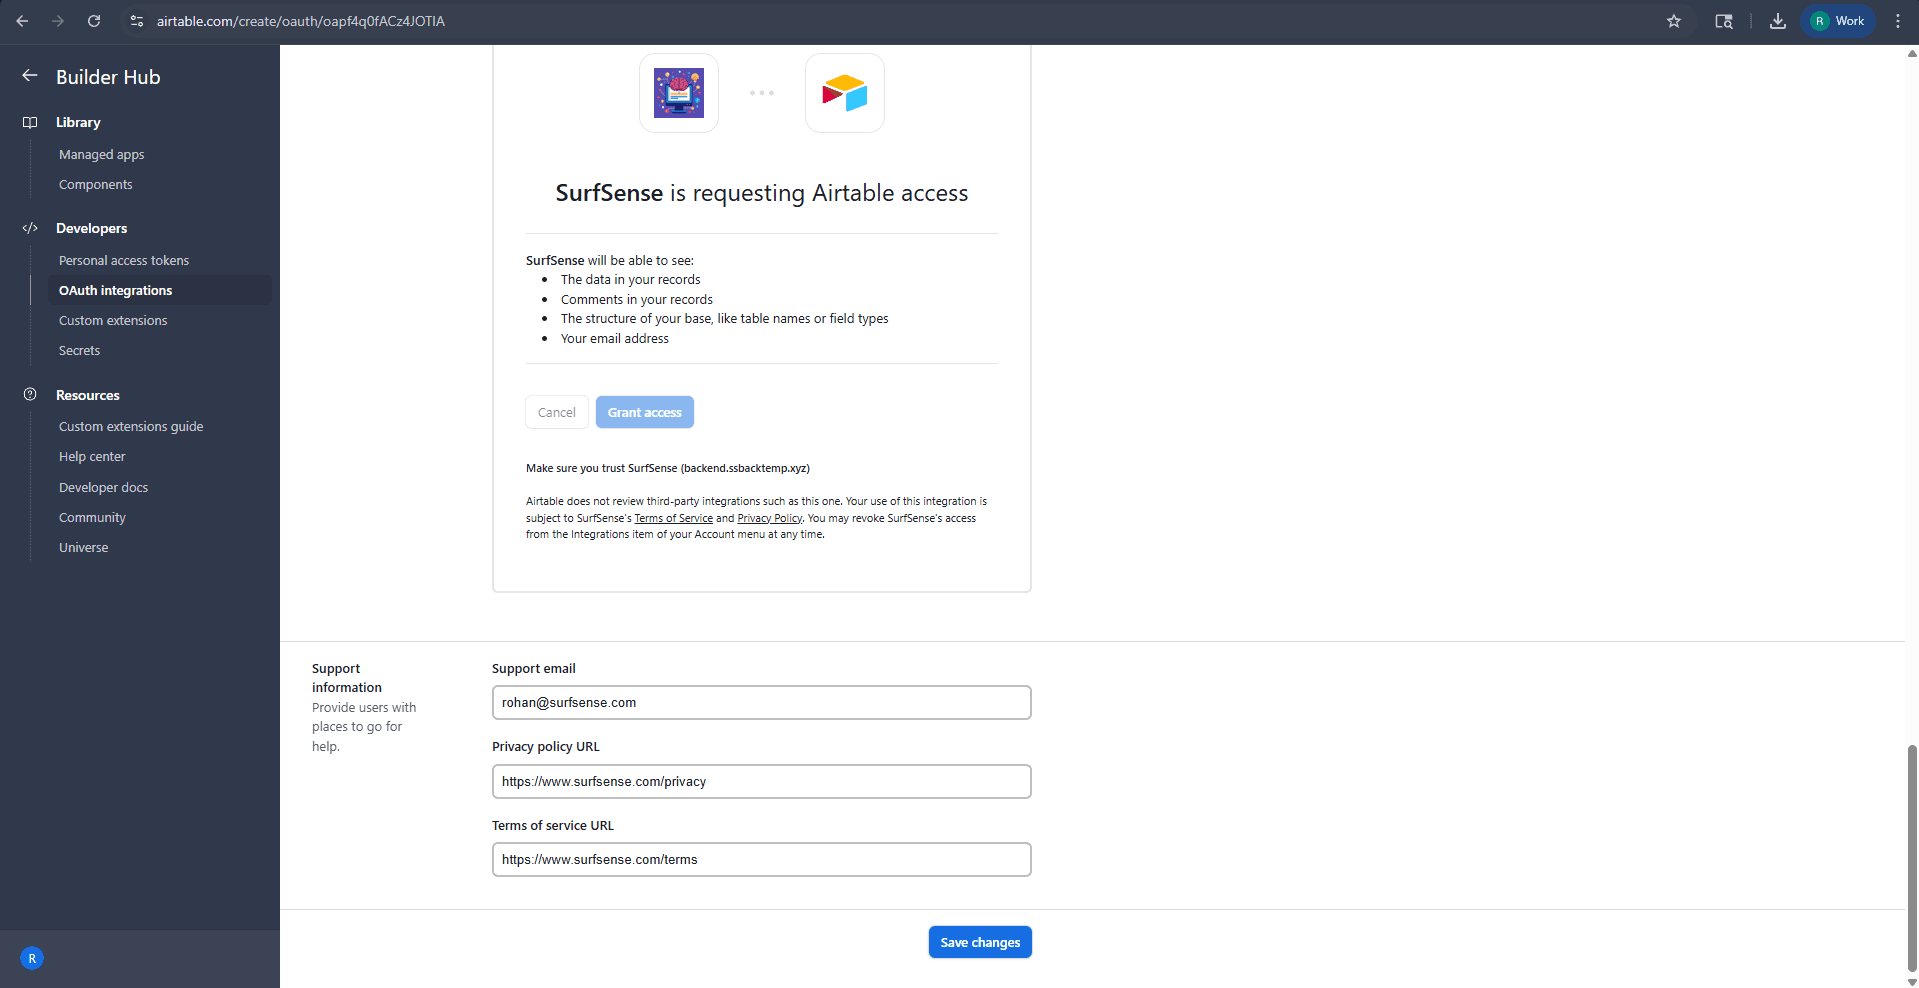Open the Terms of Service link
Screen dimensions: 1919x988
point(674,518)
